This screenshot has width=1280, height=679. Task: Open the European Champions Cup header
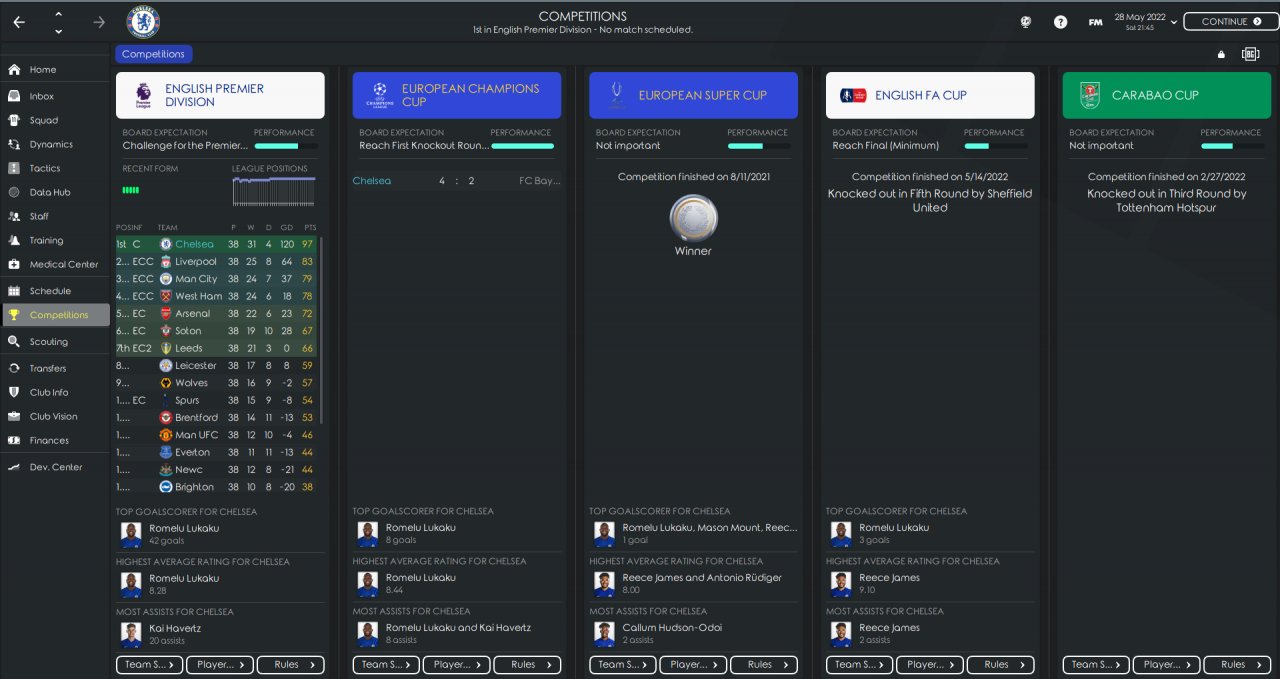[457, 95]
